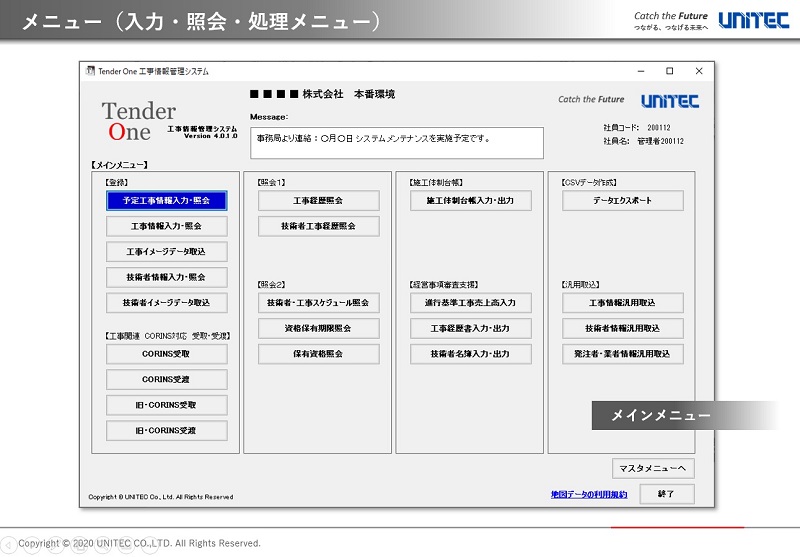Screen dimensions: 800x557
Task: Click the 工事情報入力・照会 button
Action: [x=166, y=226]
